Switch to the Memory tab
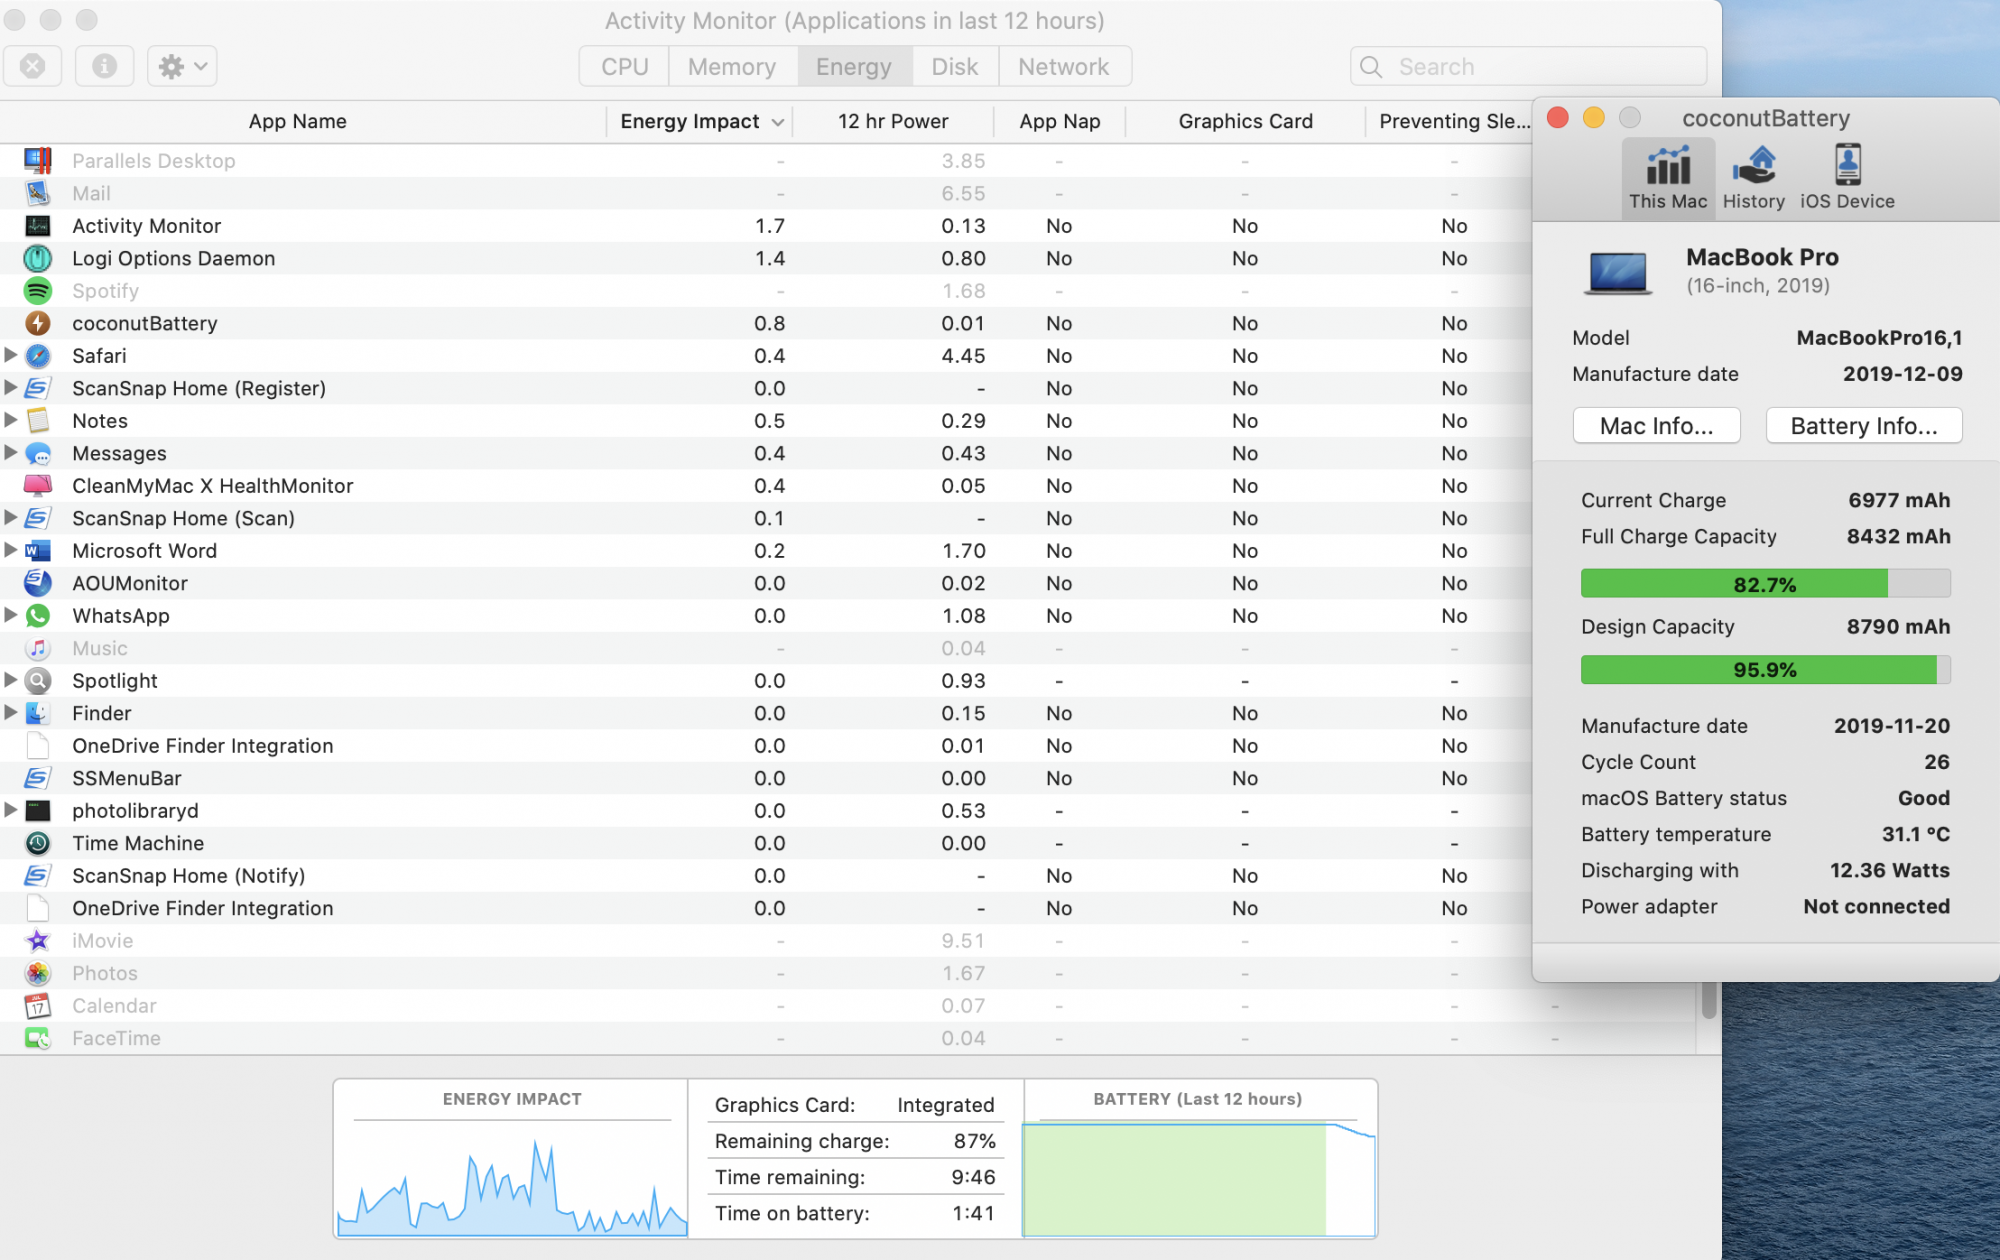 pos(732,66)
